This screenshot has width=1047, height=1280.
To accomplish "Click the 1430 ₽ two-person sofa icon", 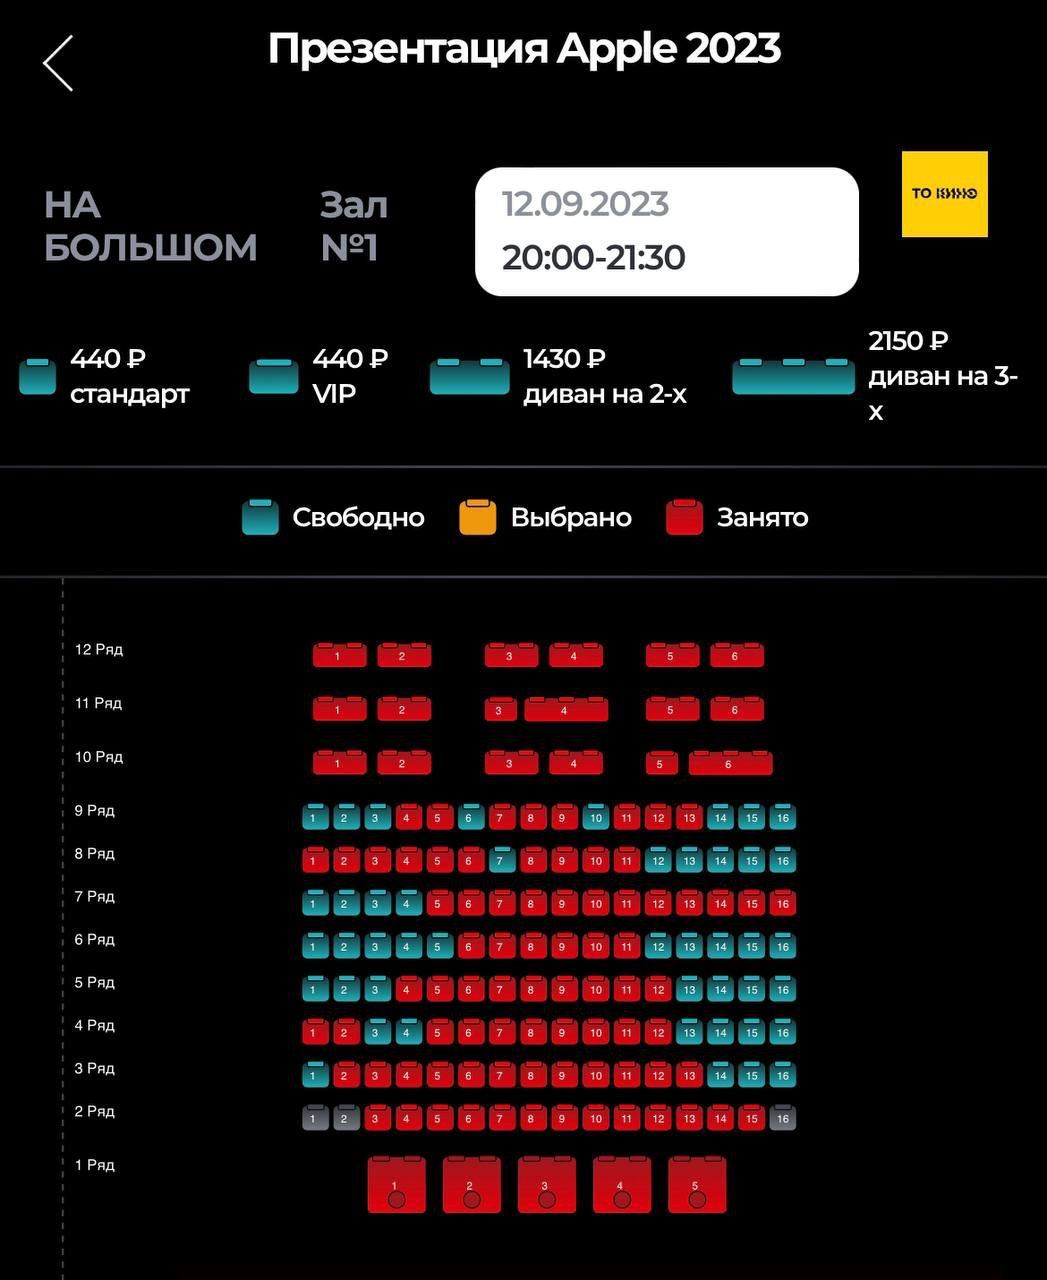I will click(x=469, y=376).
